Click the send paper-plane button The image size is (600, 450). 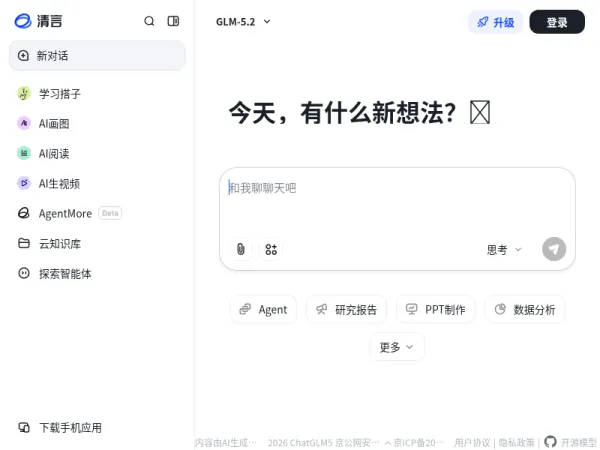pyautogui.click(x=554, y=249)
